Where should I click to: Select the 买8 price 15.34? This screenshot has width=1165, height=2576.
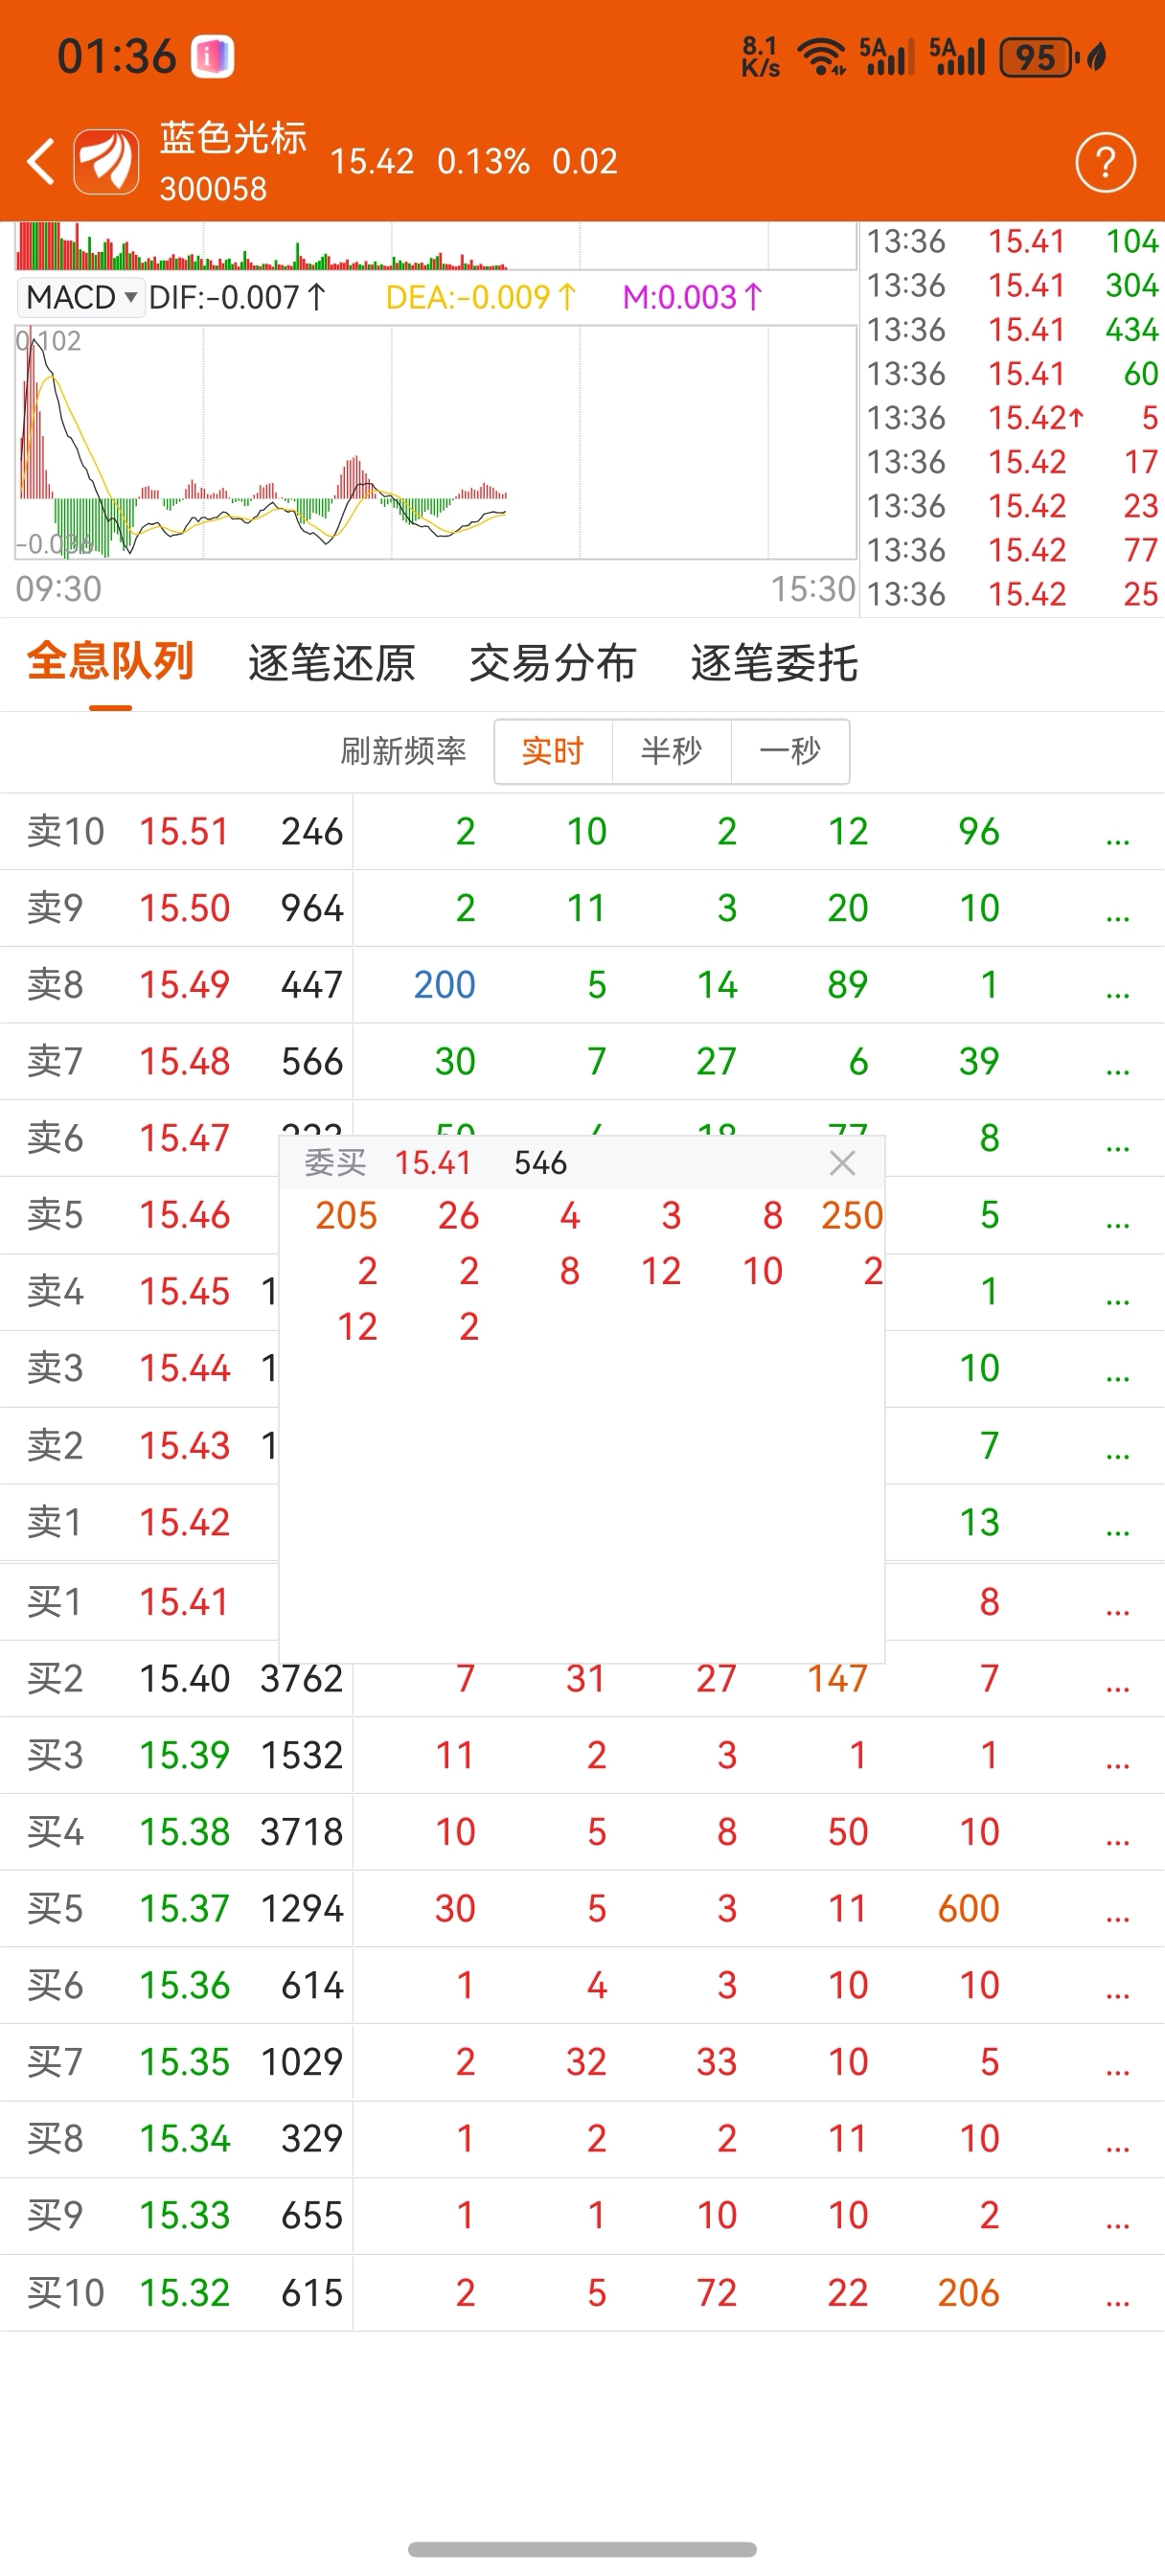coord(184,2138)
